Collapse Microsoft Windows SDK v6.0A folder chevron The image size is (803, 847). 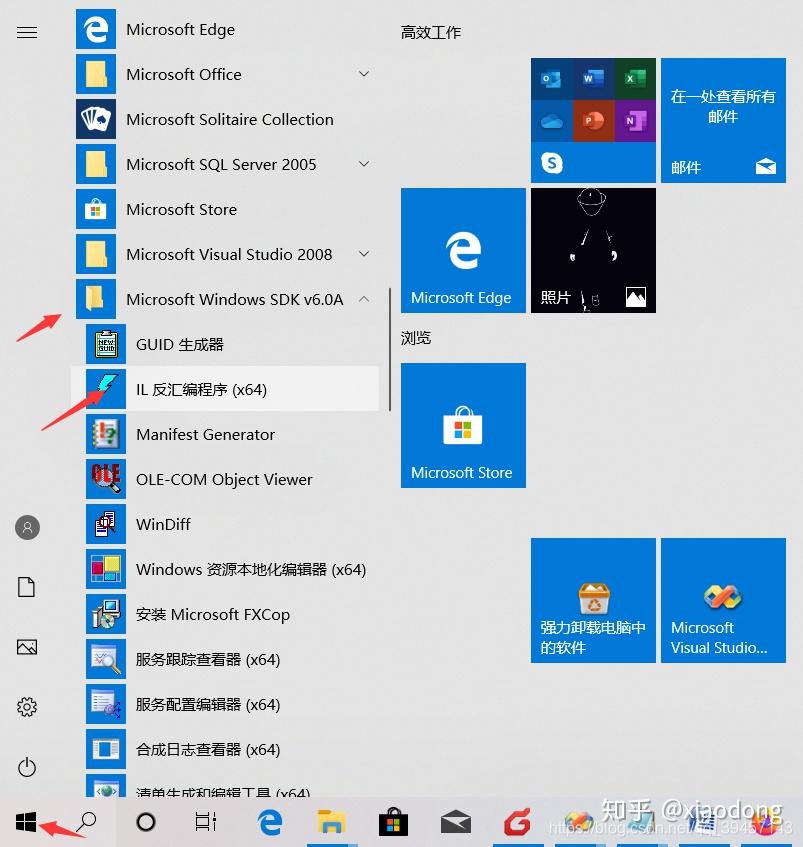tap(365, 299)
